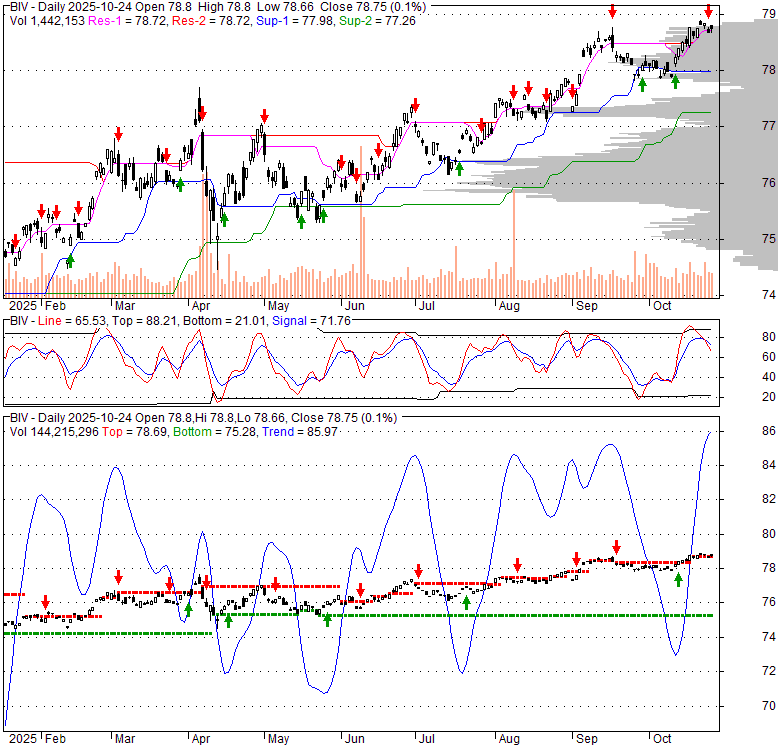Click the Vol 144,215,296 value in bottom chart
The height and width of the screenshot is (745, 780).
point(54,432)
